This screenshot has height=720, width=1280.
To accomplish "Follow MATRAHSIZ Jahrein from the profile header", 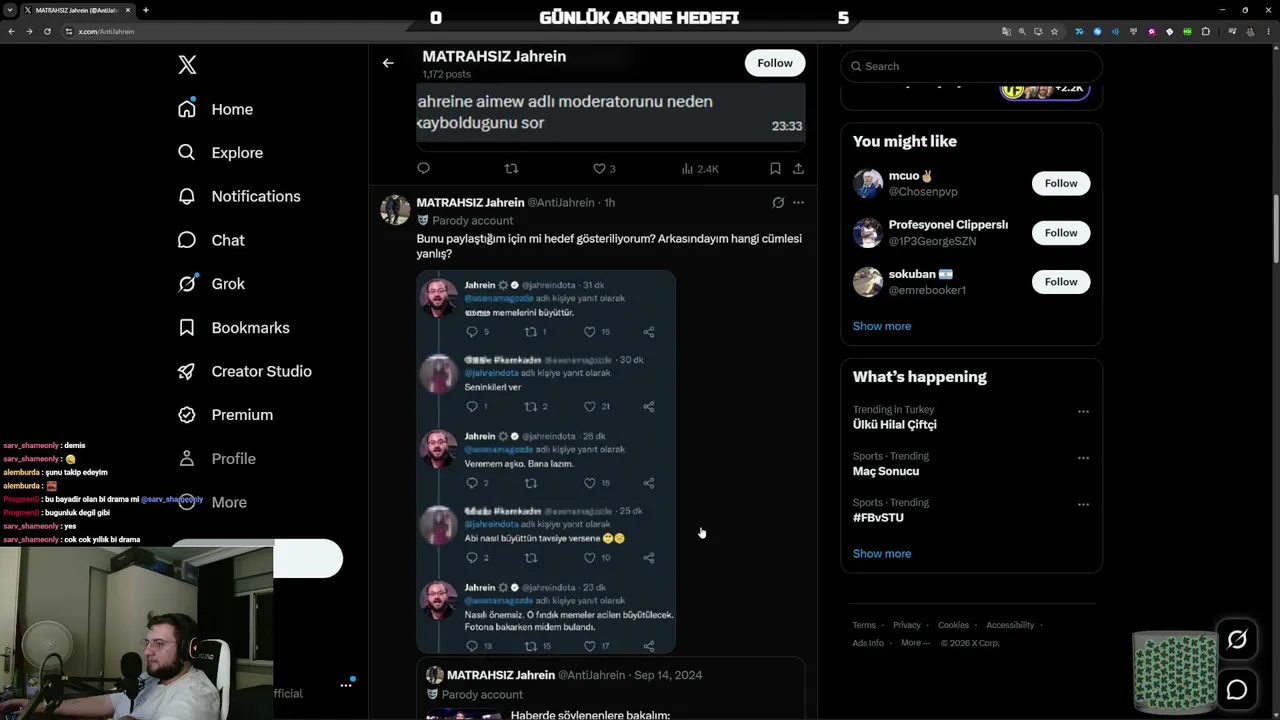I will tap(775, 63).
